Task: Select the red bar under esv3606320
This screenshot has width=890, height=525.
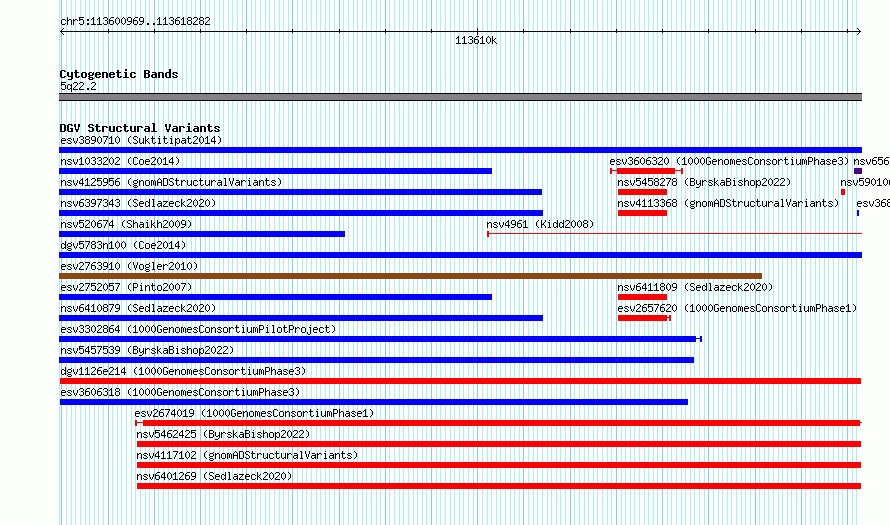Action: coord(646,171)
